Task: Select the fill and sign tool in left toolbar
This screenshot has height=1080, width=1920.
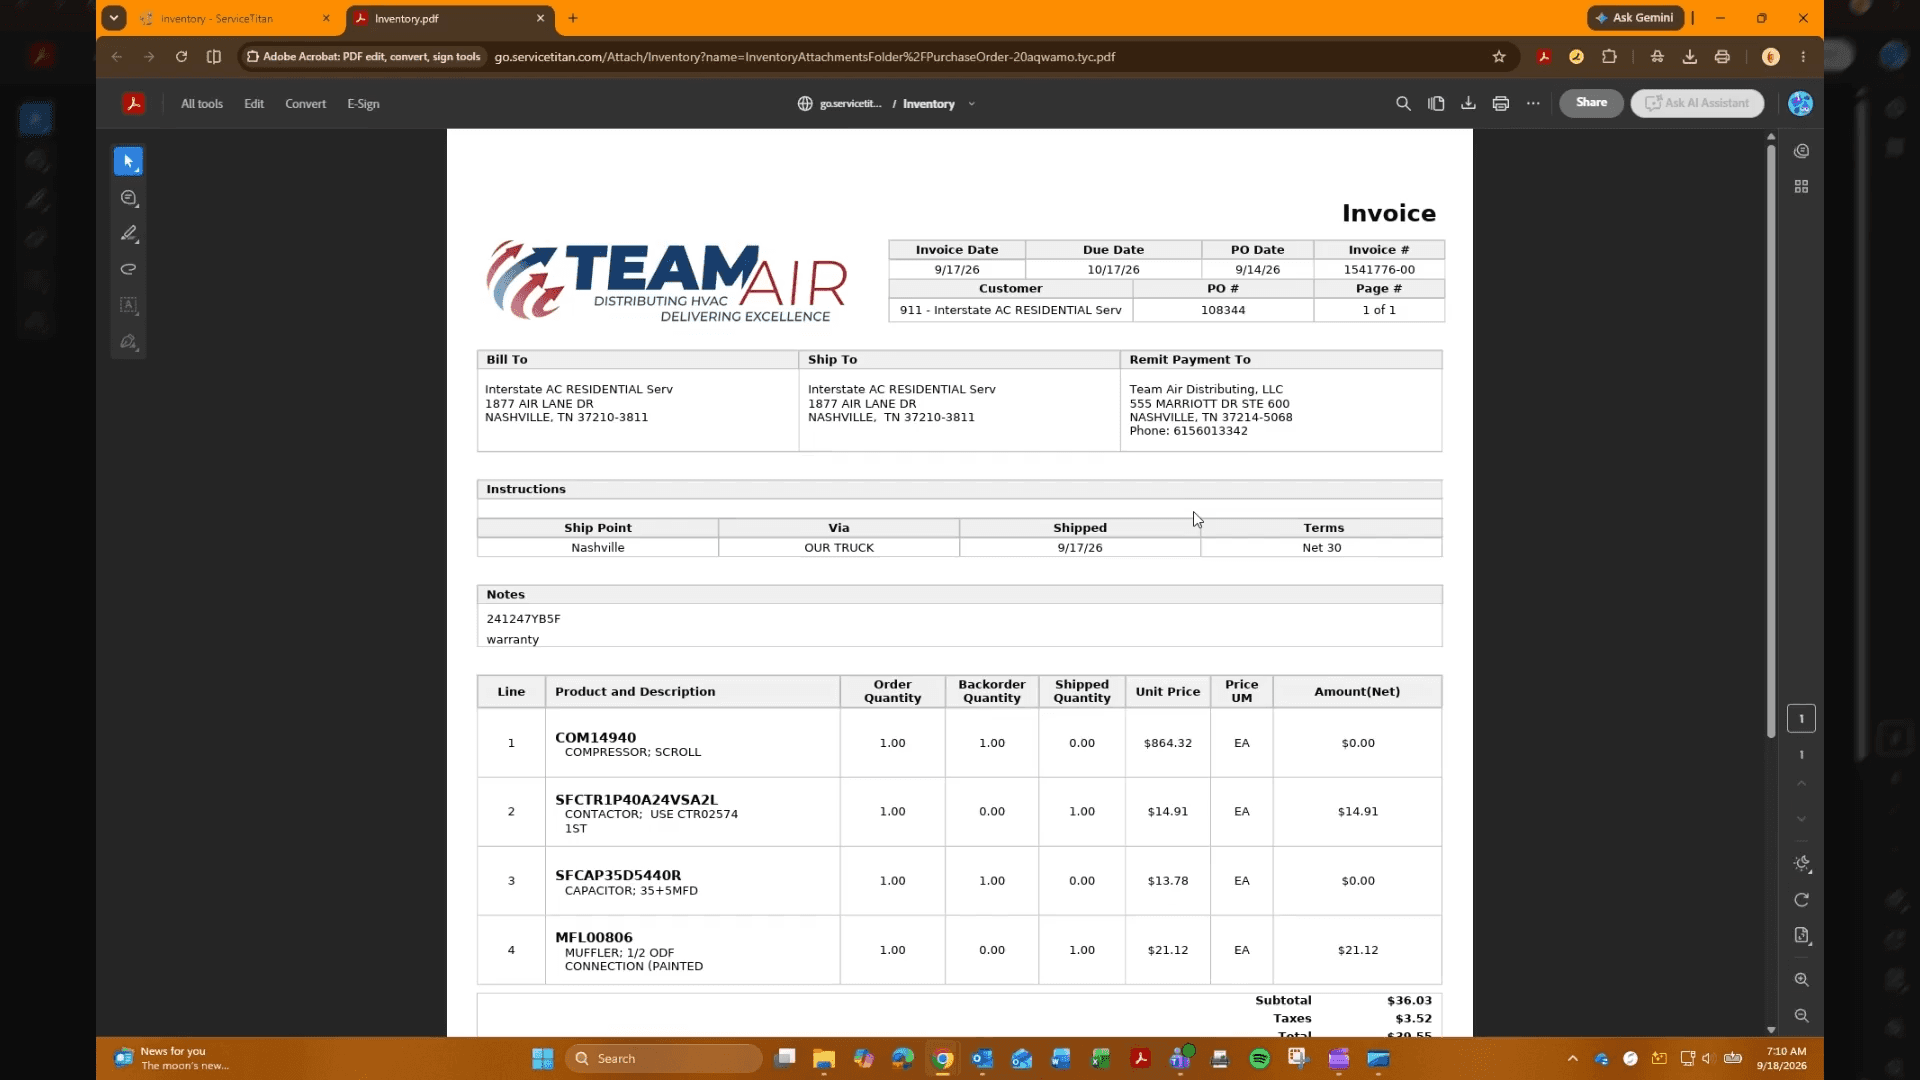Action: pos(128,342)
